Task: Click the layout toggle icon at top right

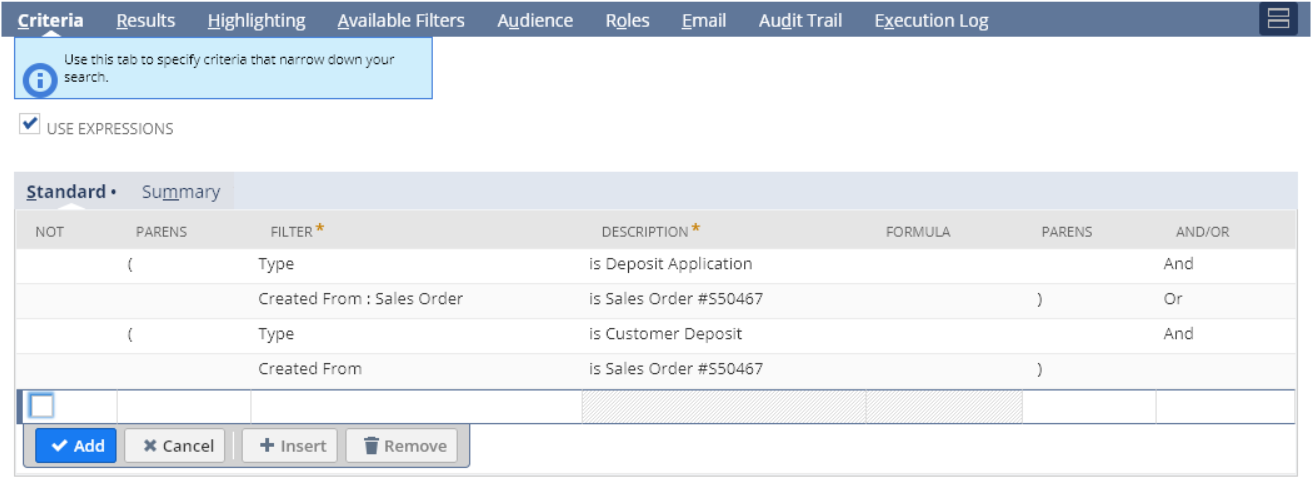Action: (1277, 19)
